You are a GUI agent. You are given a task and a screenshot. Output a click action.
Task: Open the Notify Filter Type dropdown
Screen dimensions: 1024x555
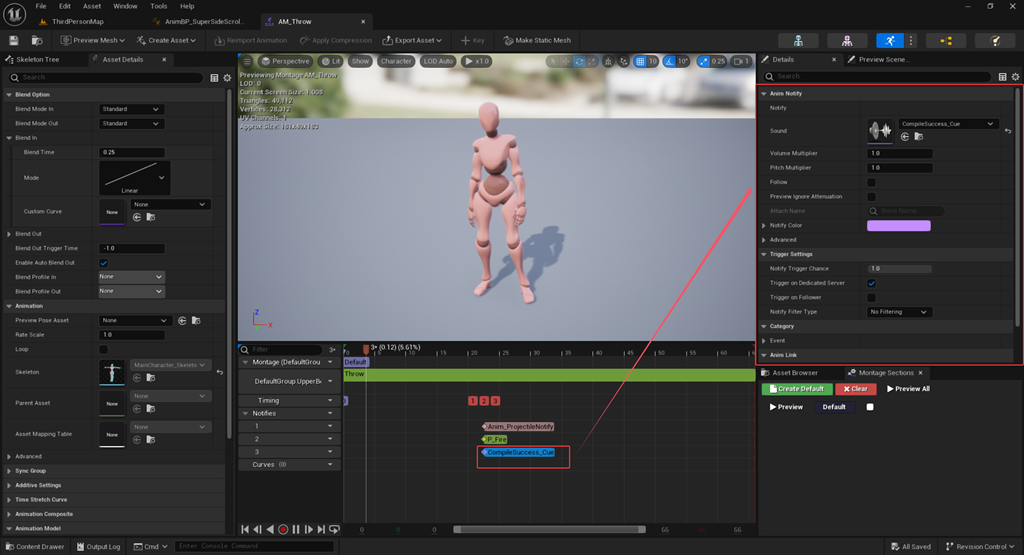pos(899,312)
